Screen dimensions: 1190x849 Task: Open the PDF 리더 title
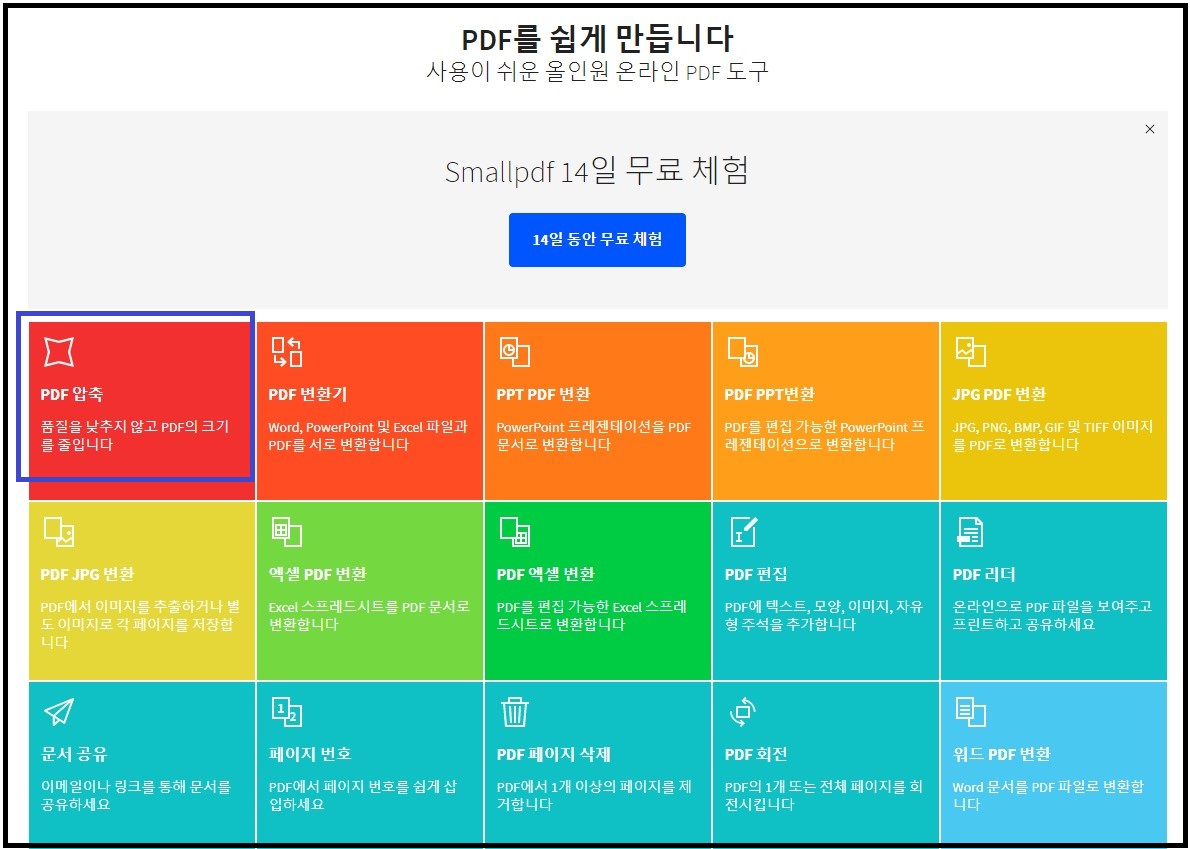[984, 574]
